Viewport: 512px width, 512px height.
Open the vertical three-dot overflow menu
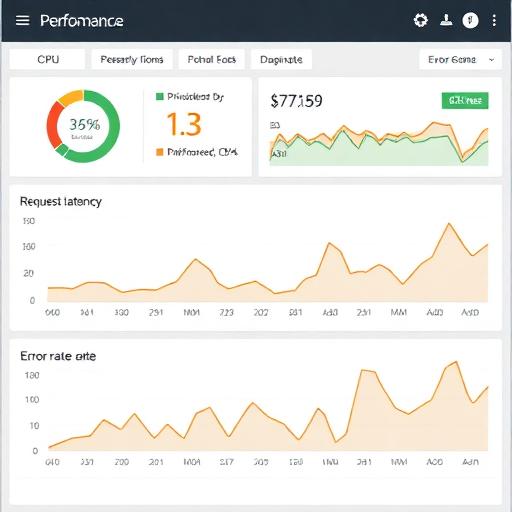coord(494,20)
